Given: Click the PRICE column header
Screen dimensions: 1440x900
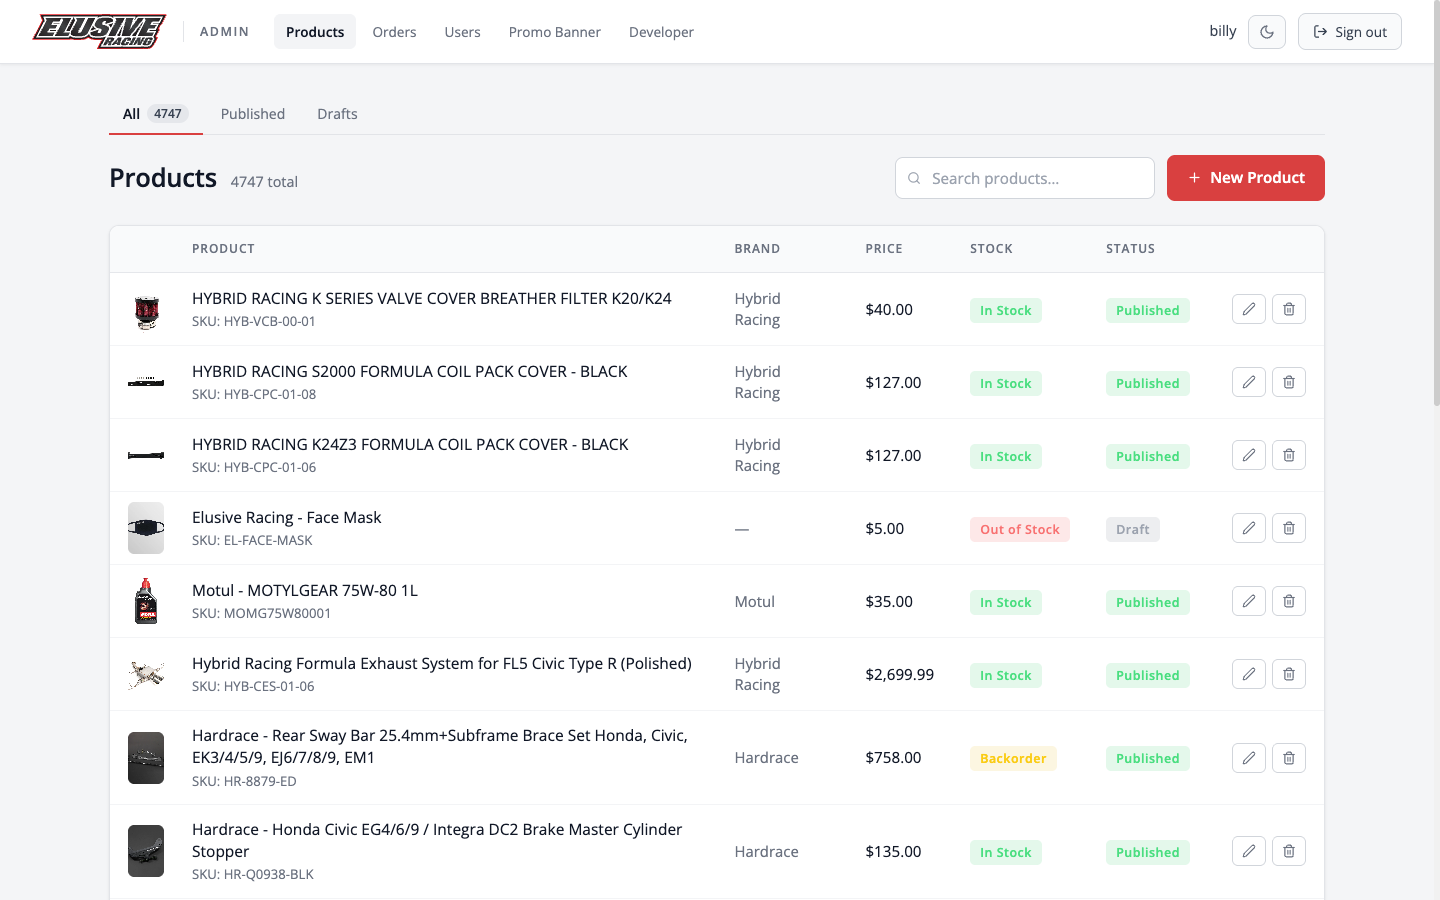Looking at the screenshot, I should click(884, 249).
